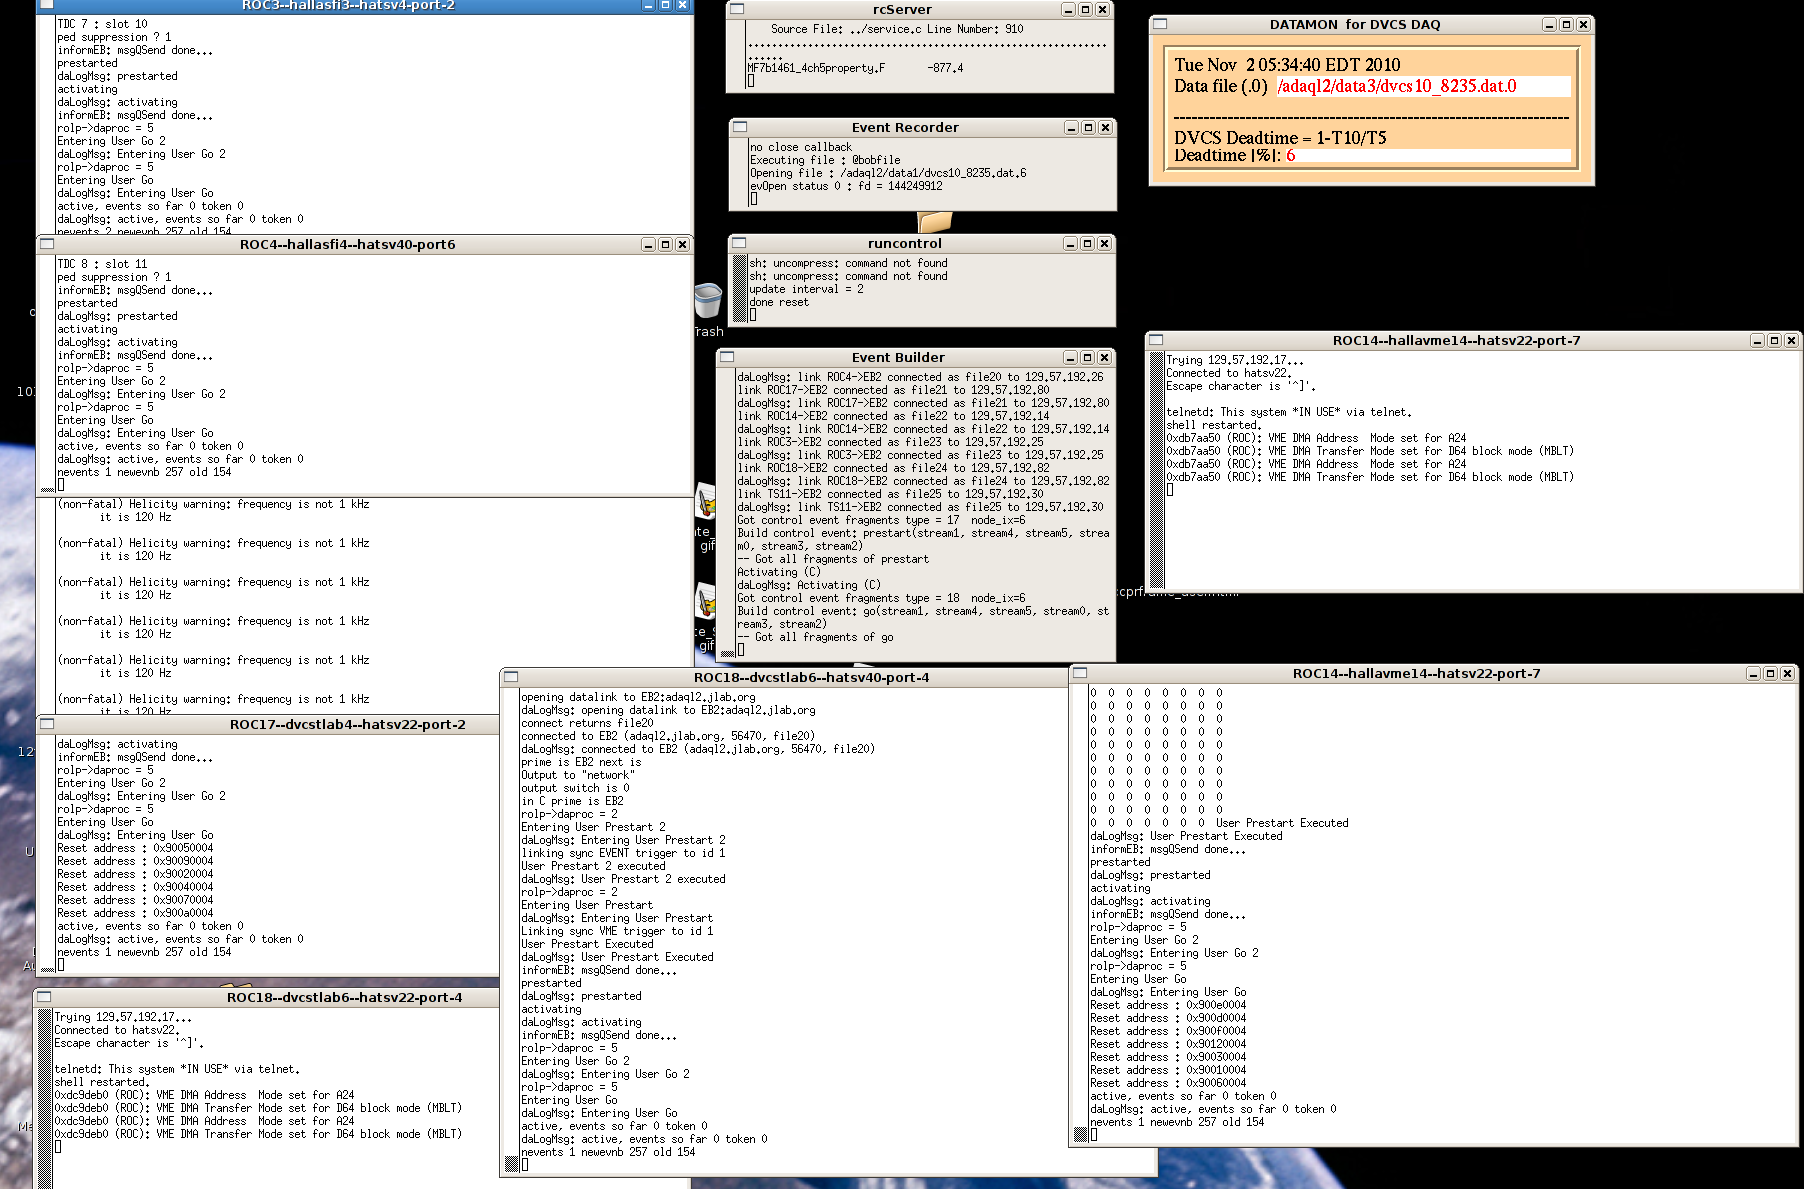This screenshot has height=1189, width=1804.
Task: Open window menu of ROC18--dvcstlab6--hatsv22-port-4 window
Action: (x=43, y=997)
